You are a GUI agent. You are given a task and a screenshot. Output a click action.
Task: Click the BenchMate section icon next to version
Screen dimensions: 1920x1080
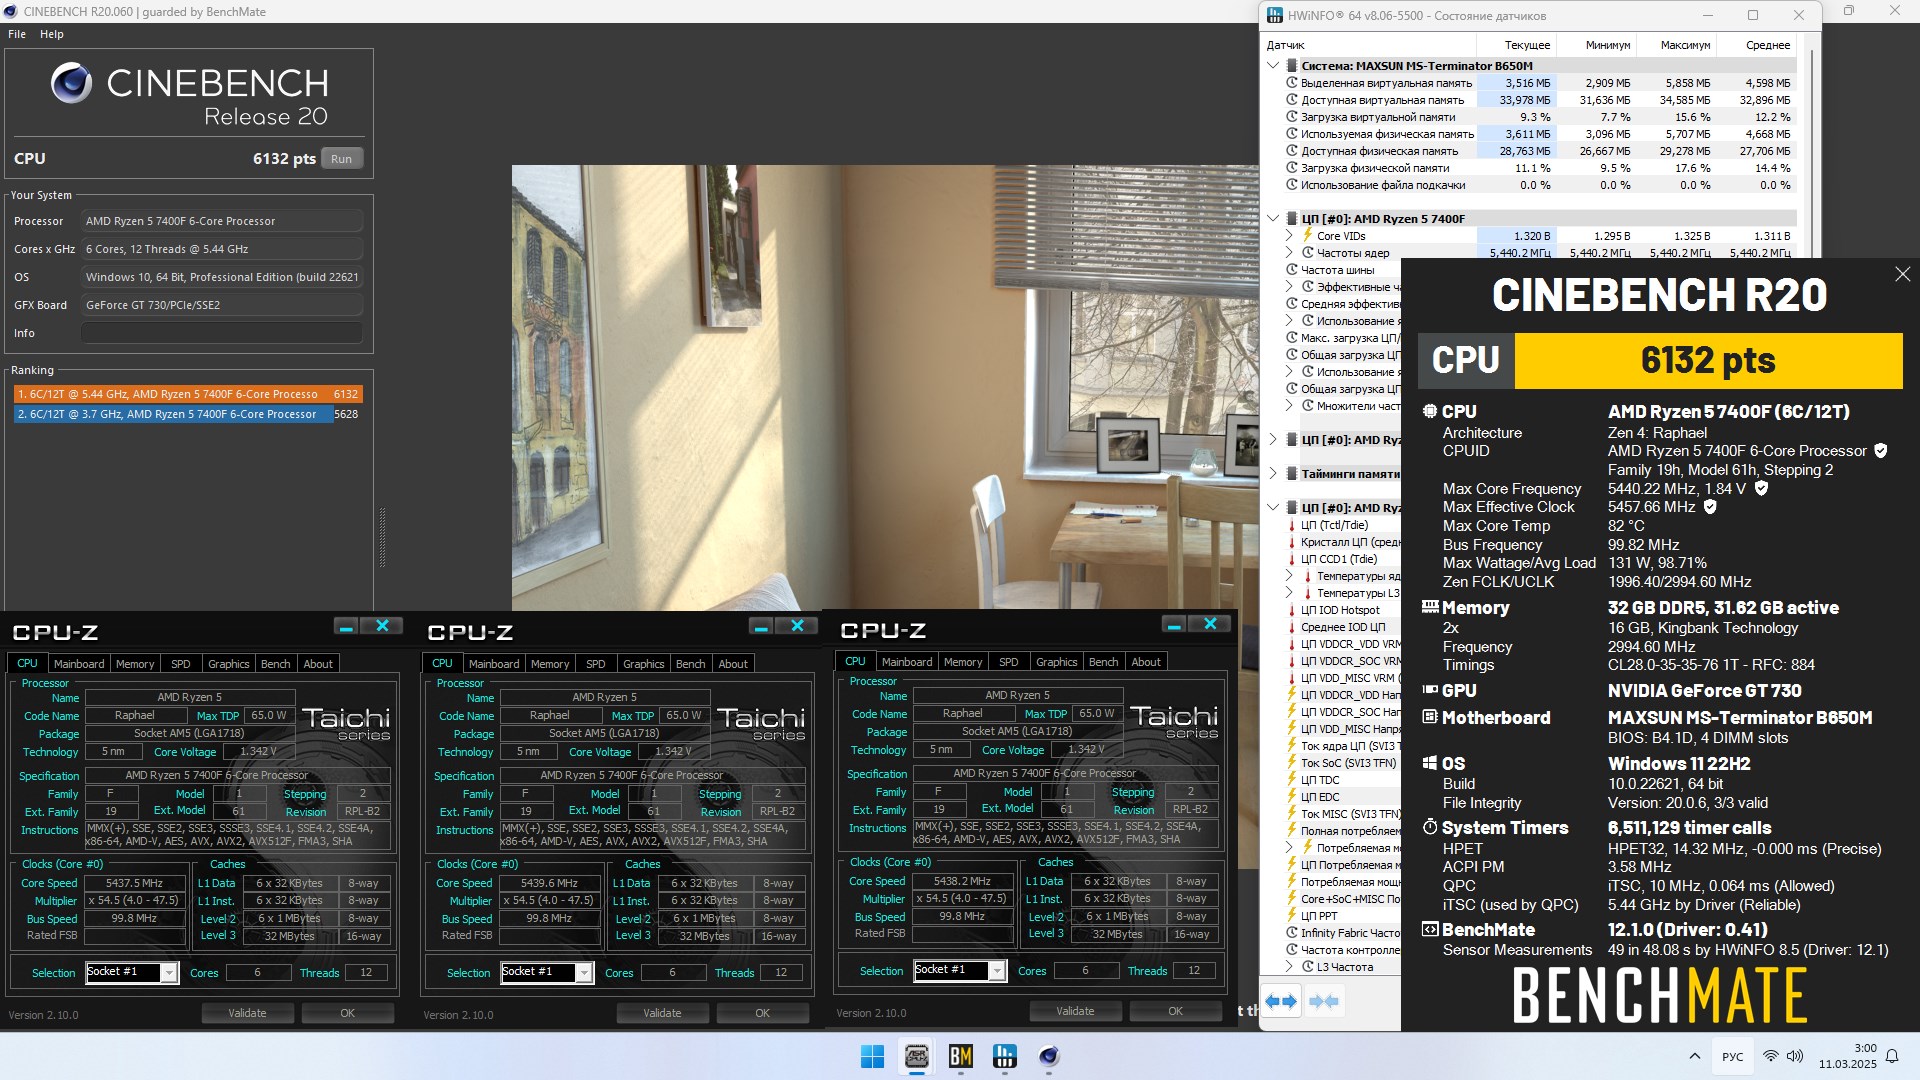[x=1430, y=929]
